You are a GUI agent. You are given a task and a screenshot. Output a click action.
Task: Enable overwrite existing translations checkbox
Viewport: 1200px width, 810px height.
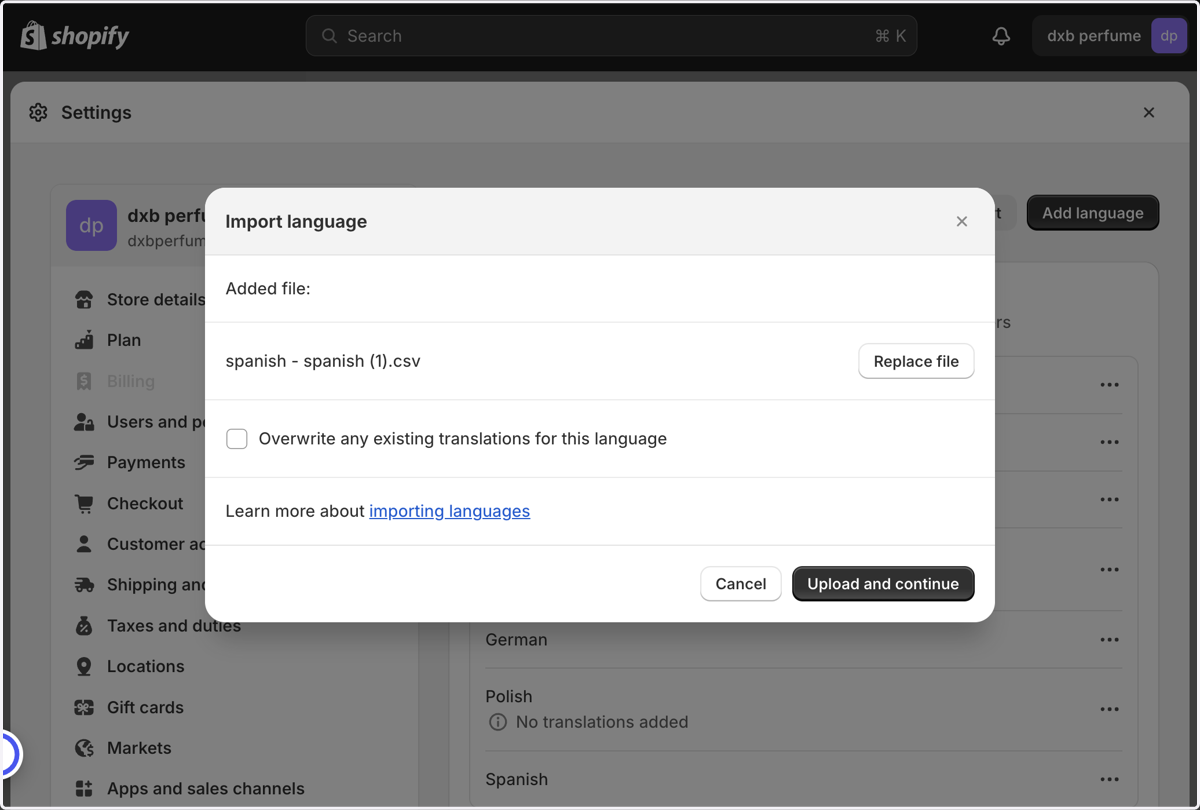pos(237,439)
